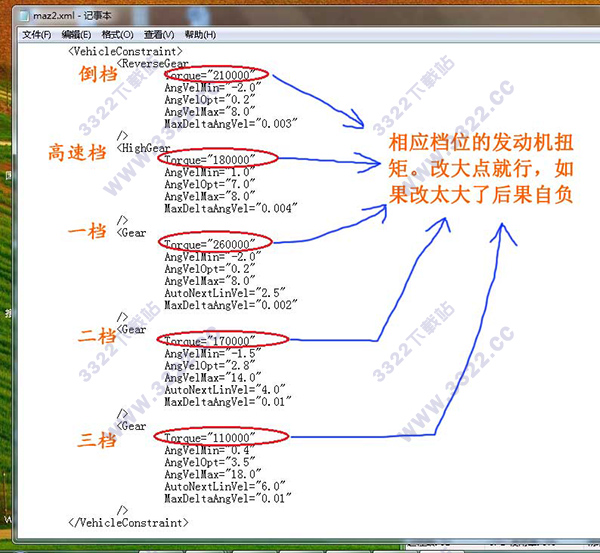Open the 文件(F) menu
600x553 pixels.
pos(37,35)
